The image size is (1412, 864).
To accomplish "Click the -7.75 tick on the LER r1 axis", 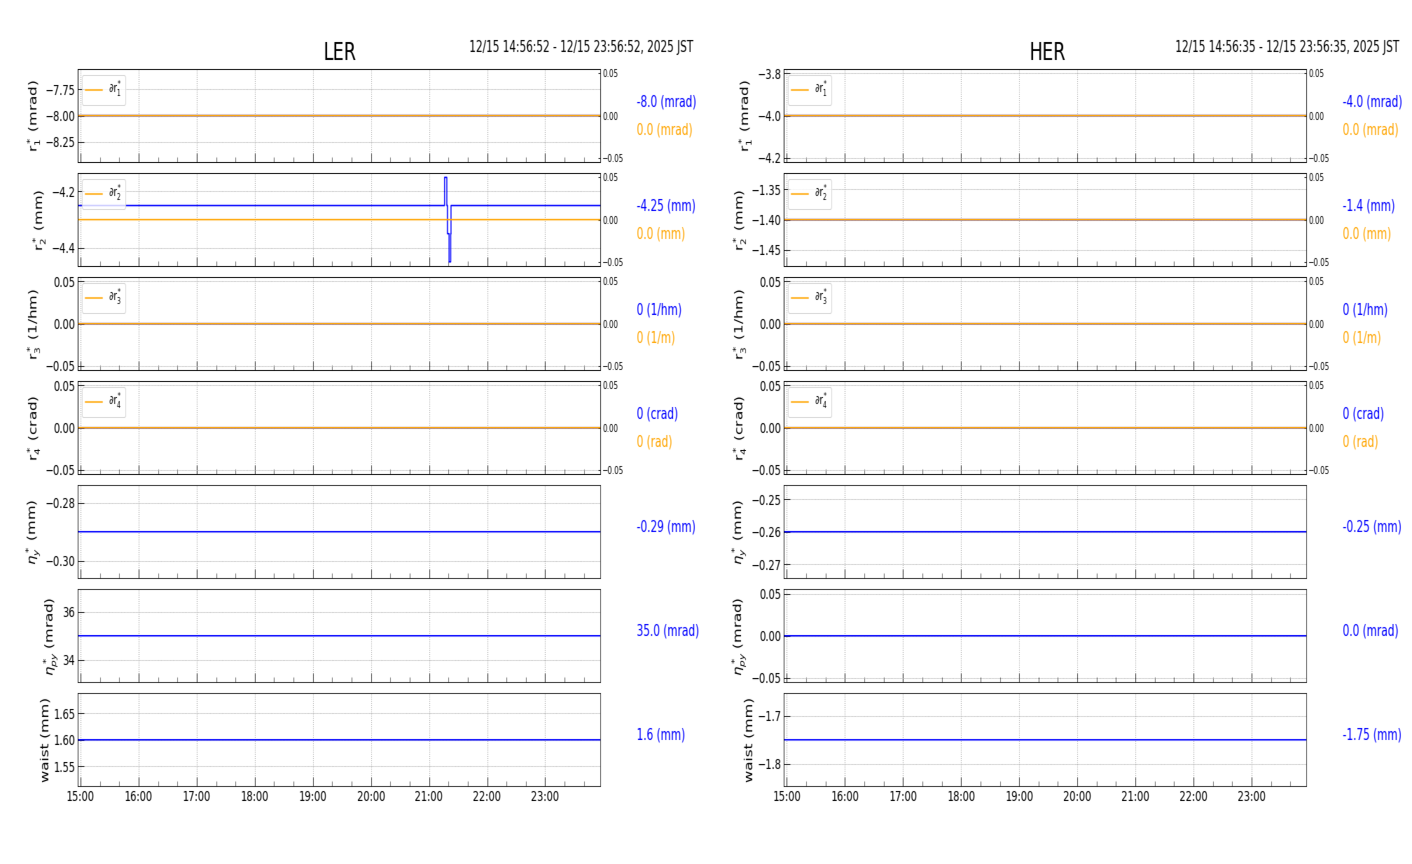I will 60,89.
